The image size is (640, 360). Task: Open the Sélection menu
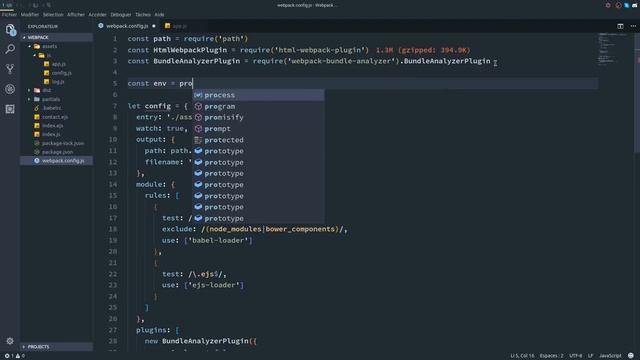pos(53,15)
